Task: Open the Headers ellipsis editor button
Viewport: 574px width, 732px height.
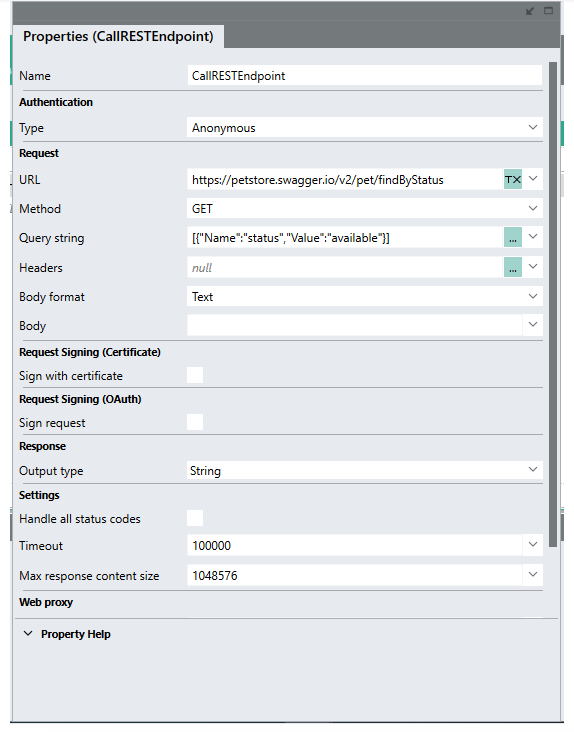Action: click(512, 267)
